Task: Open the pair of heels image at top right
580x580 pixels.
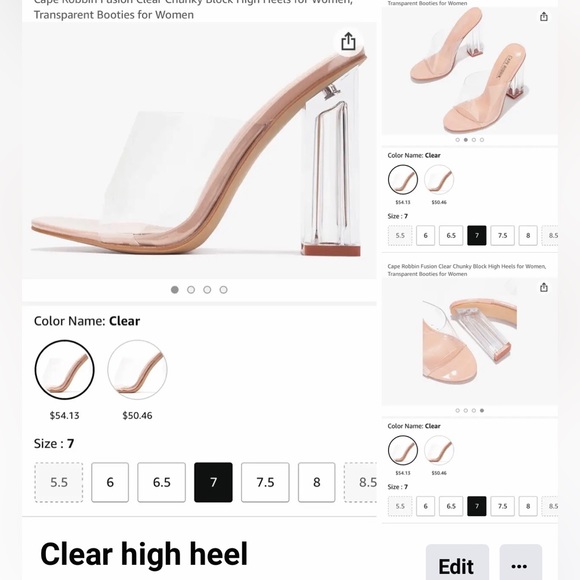Action: (x=470, y=71)
